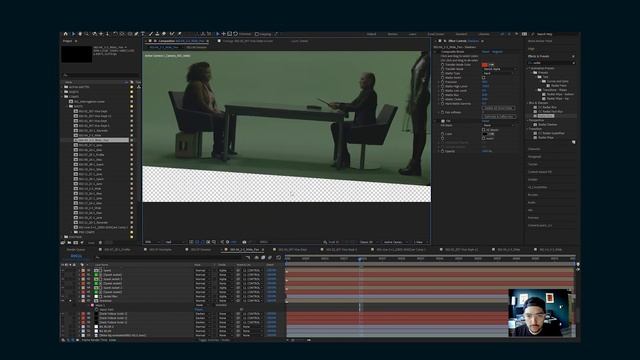Toggle visibility of first timeline layer

tap(62, 270)
